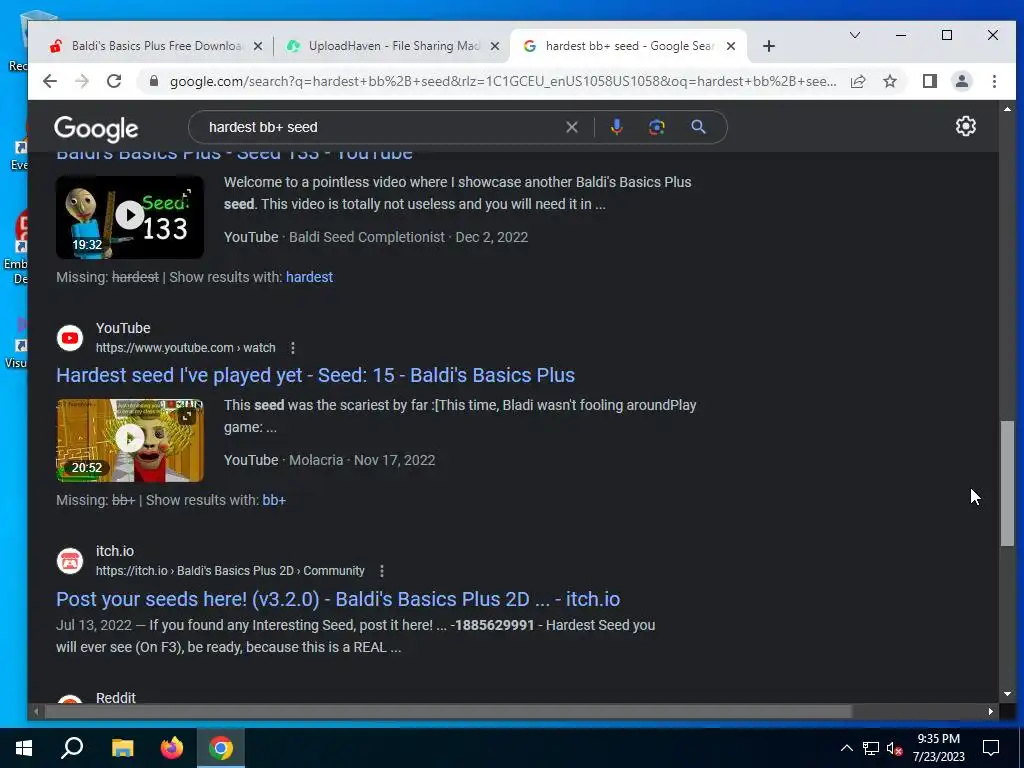
Task: Bookmark this page with the star
Action: point(889,81)
